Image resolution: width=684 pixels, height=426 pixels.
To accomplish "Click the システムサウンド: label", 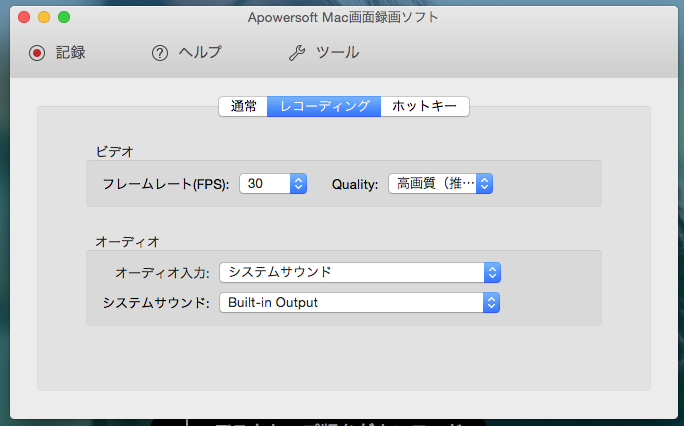I will pyautogui.click(x=156, y=303).
